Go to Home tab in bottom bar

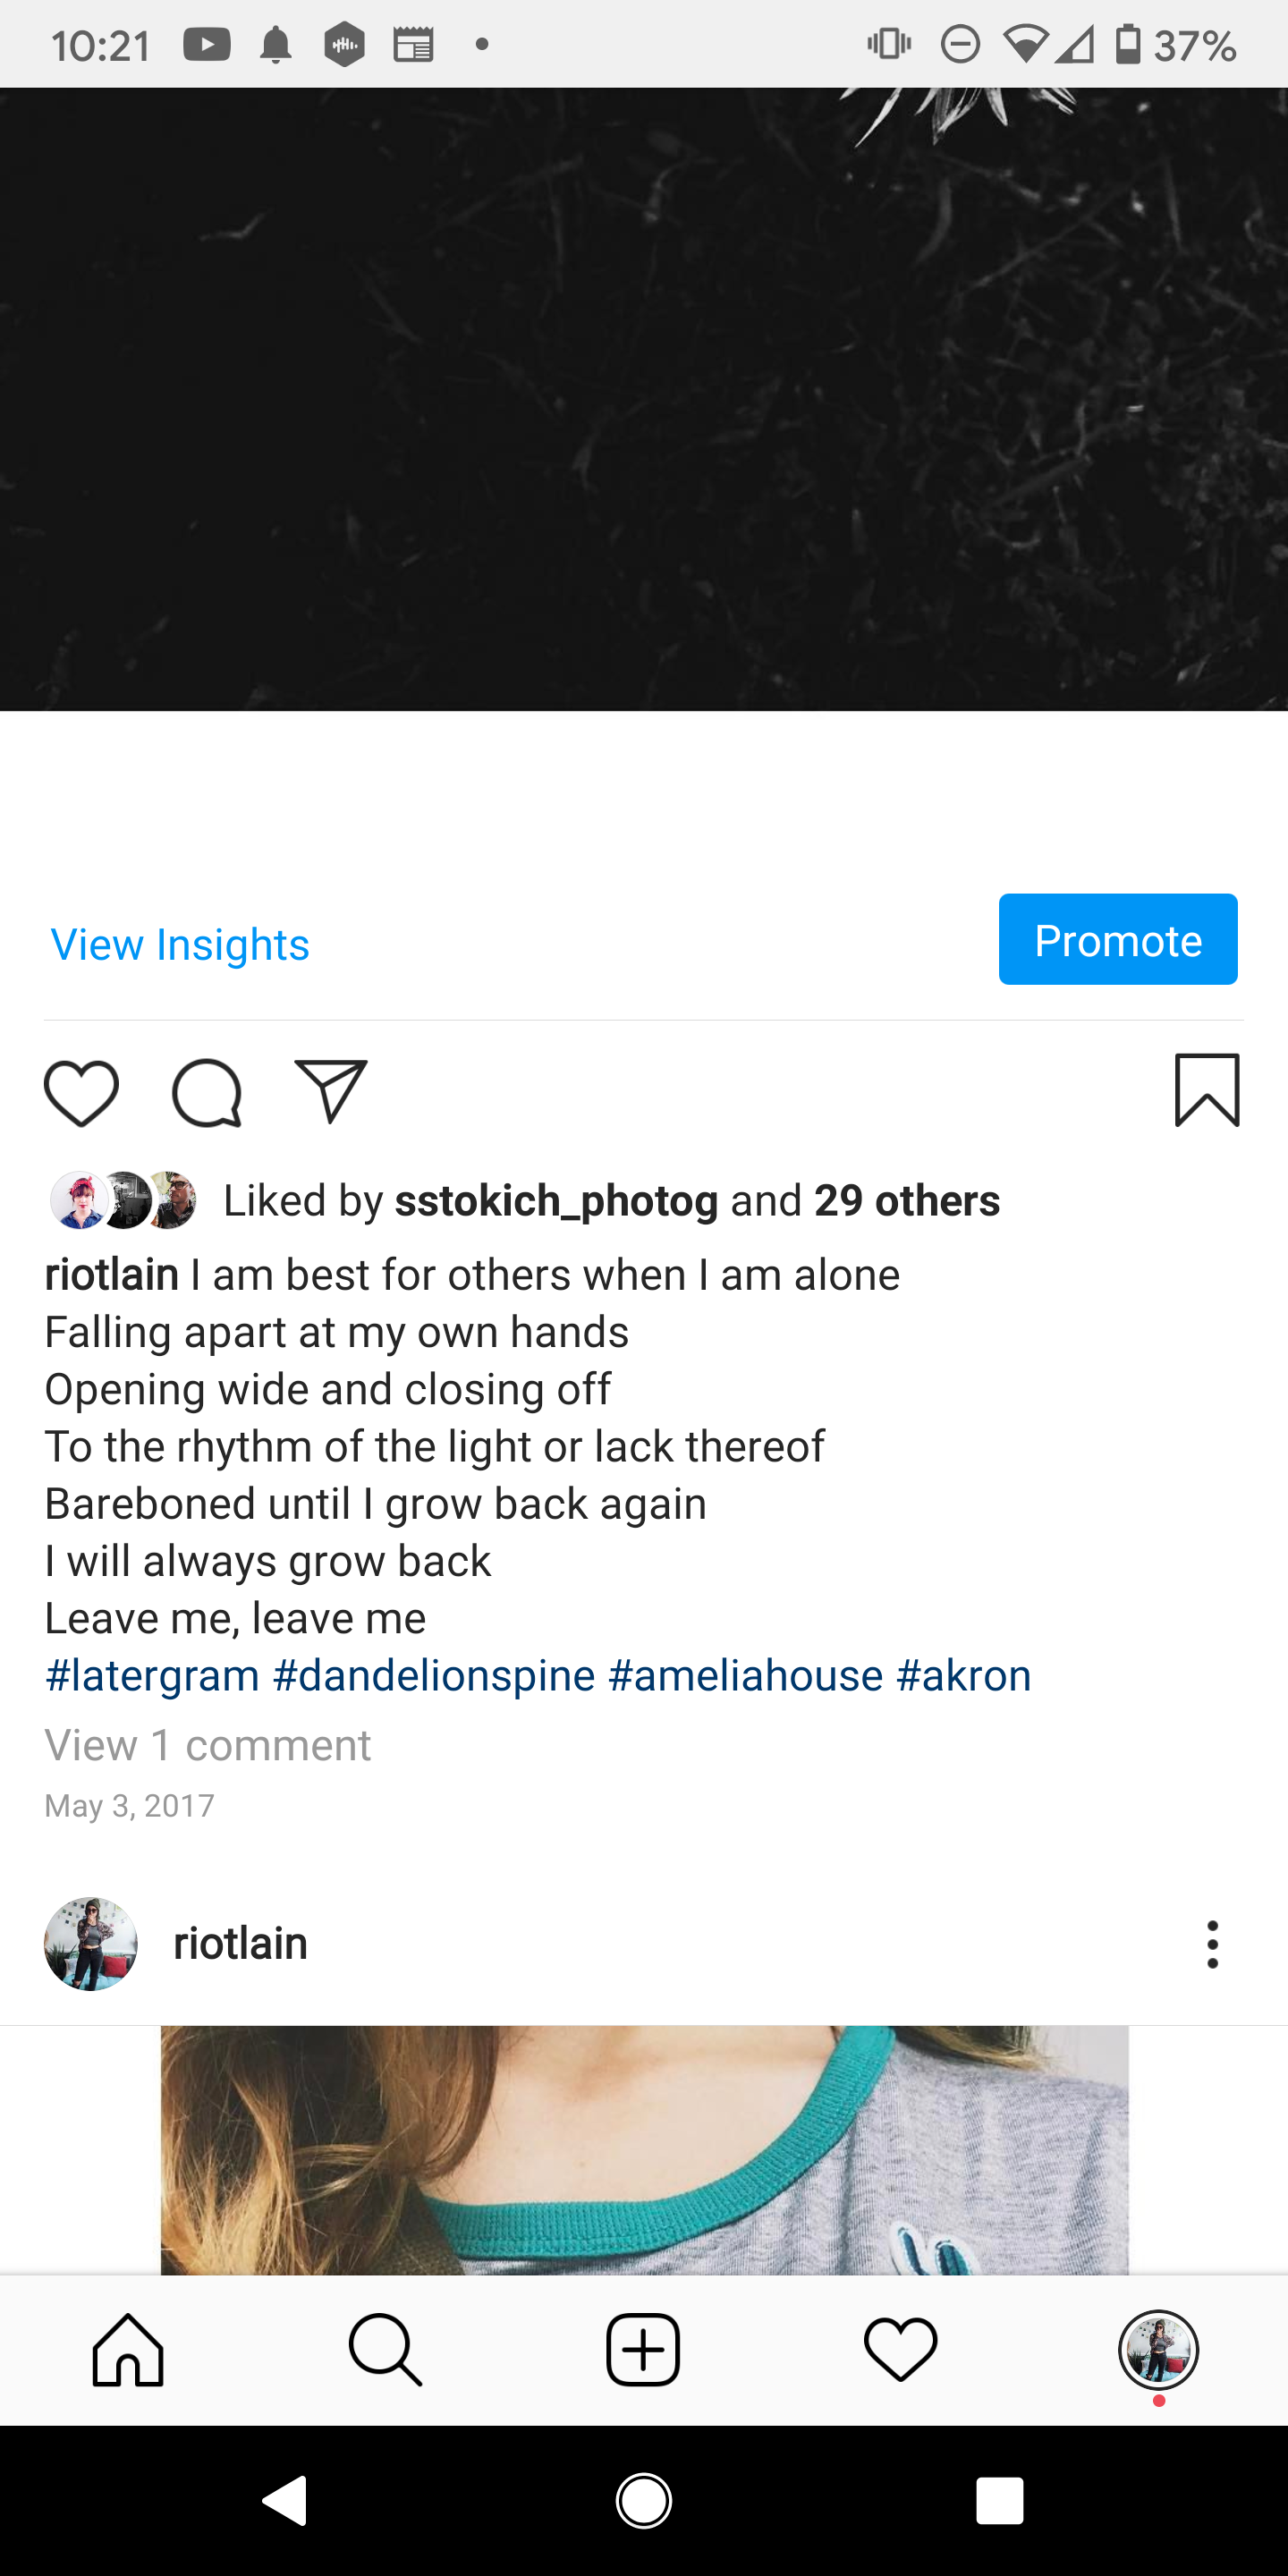pyautogui.click(x=128, y=2350)
